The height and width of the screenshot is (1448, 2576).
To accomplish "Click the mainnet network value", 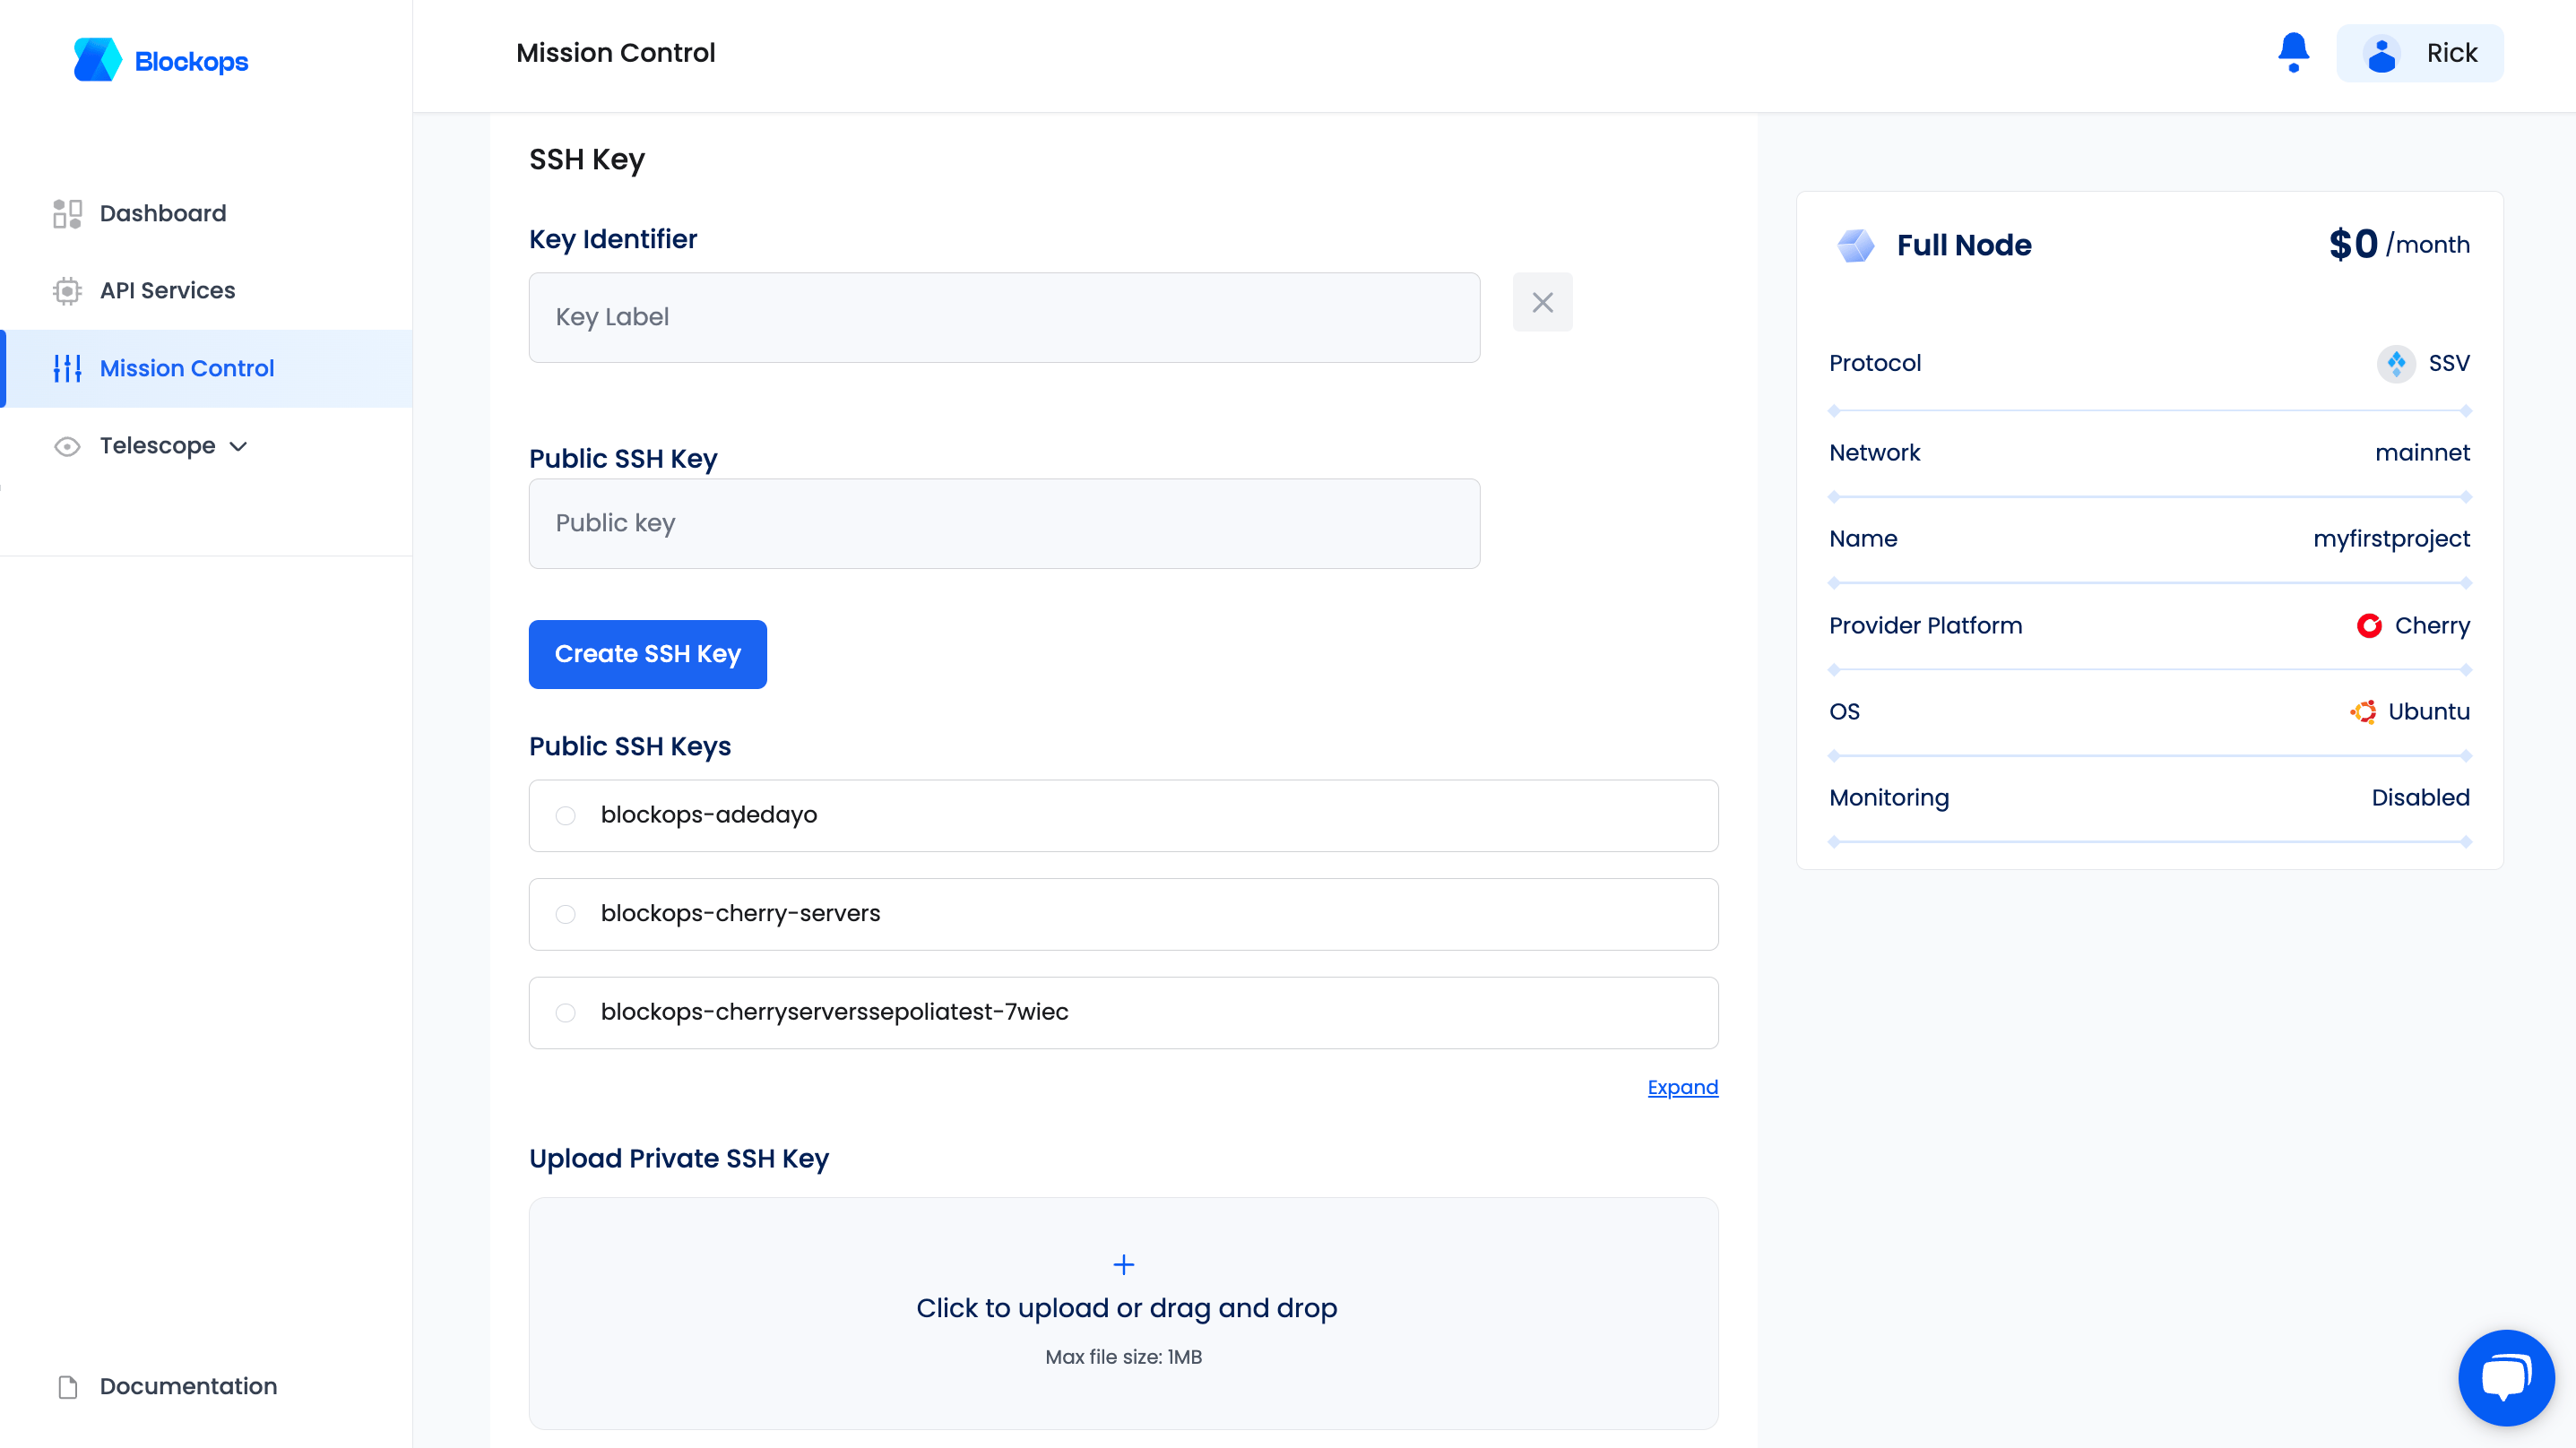I will pyautogui.click(x=2422, y=453).
